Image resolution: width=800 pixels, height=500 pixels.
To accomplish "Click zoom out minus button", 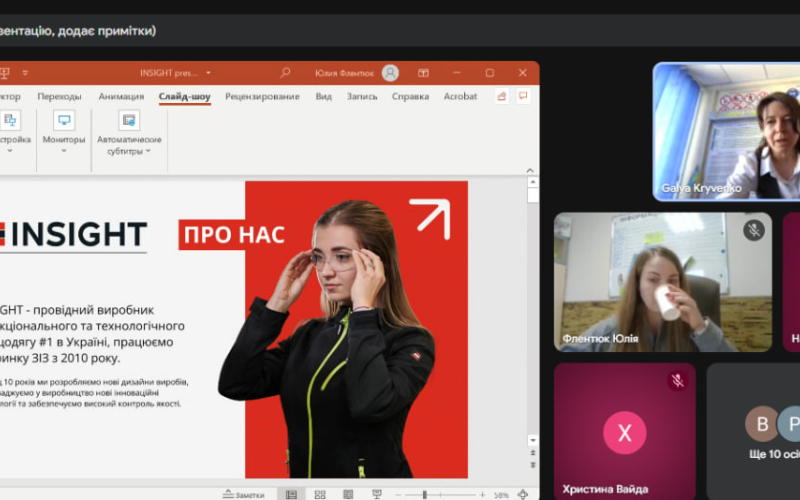I will pyautogui.click(x=398, y=495).
